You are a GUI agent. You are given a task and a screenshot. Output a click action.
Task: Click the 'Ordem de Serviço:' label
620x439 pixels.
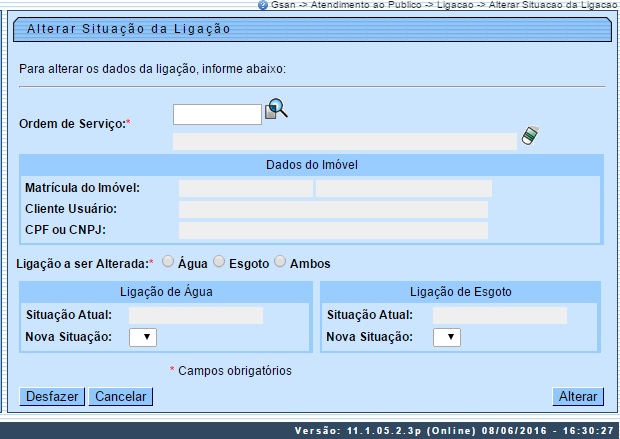(72, 124)
